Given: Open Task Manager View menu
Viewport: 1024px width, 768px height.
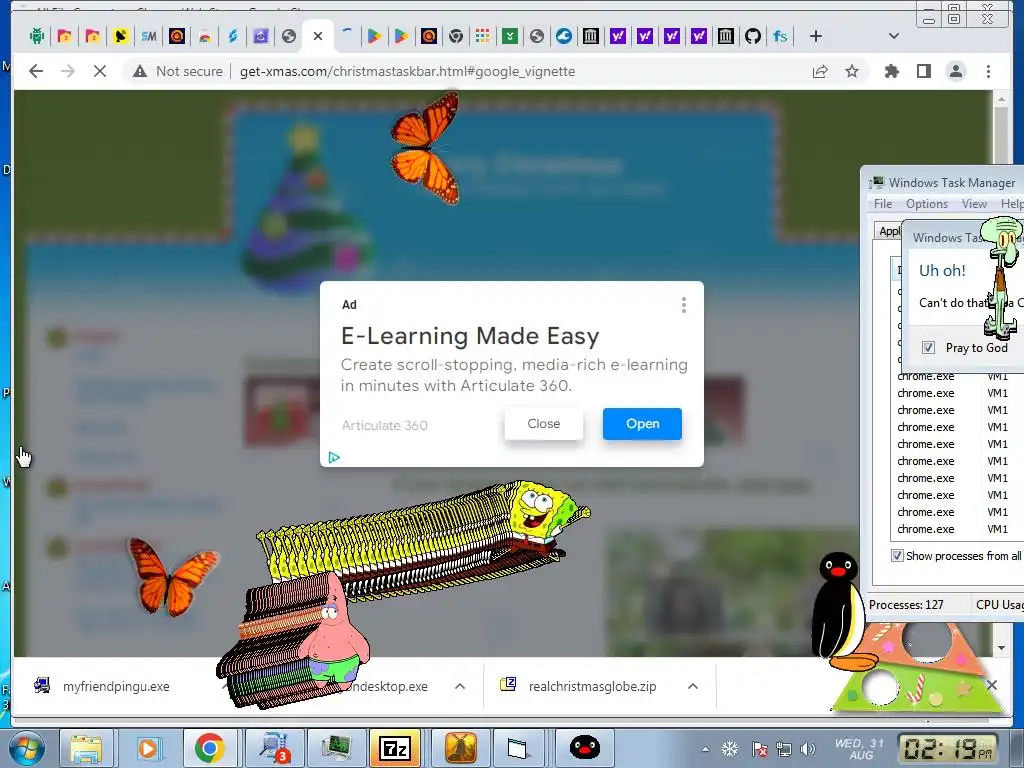Looking at the screenshot, I should pyautogui.click(x=974, y=204).
